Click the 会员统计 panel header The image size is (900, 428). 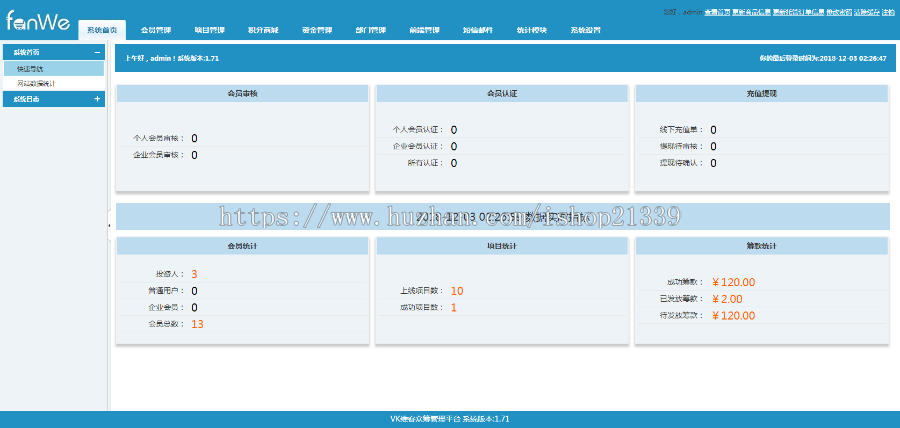242,246
